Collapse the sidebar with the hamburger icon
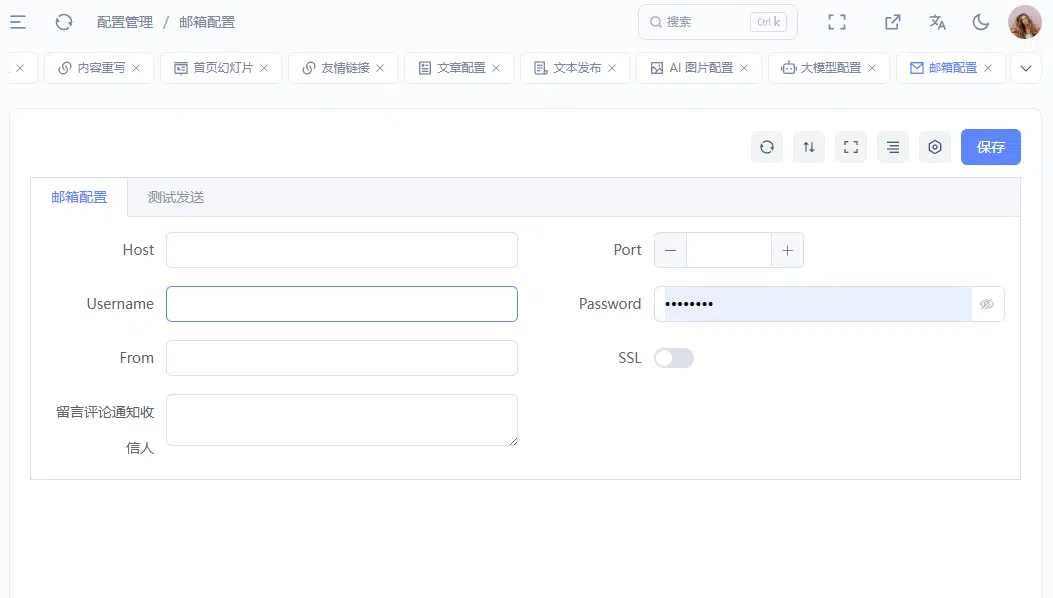The image size is (1053, 598). [18, 22]
